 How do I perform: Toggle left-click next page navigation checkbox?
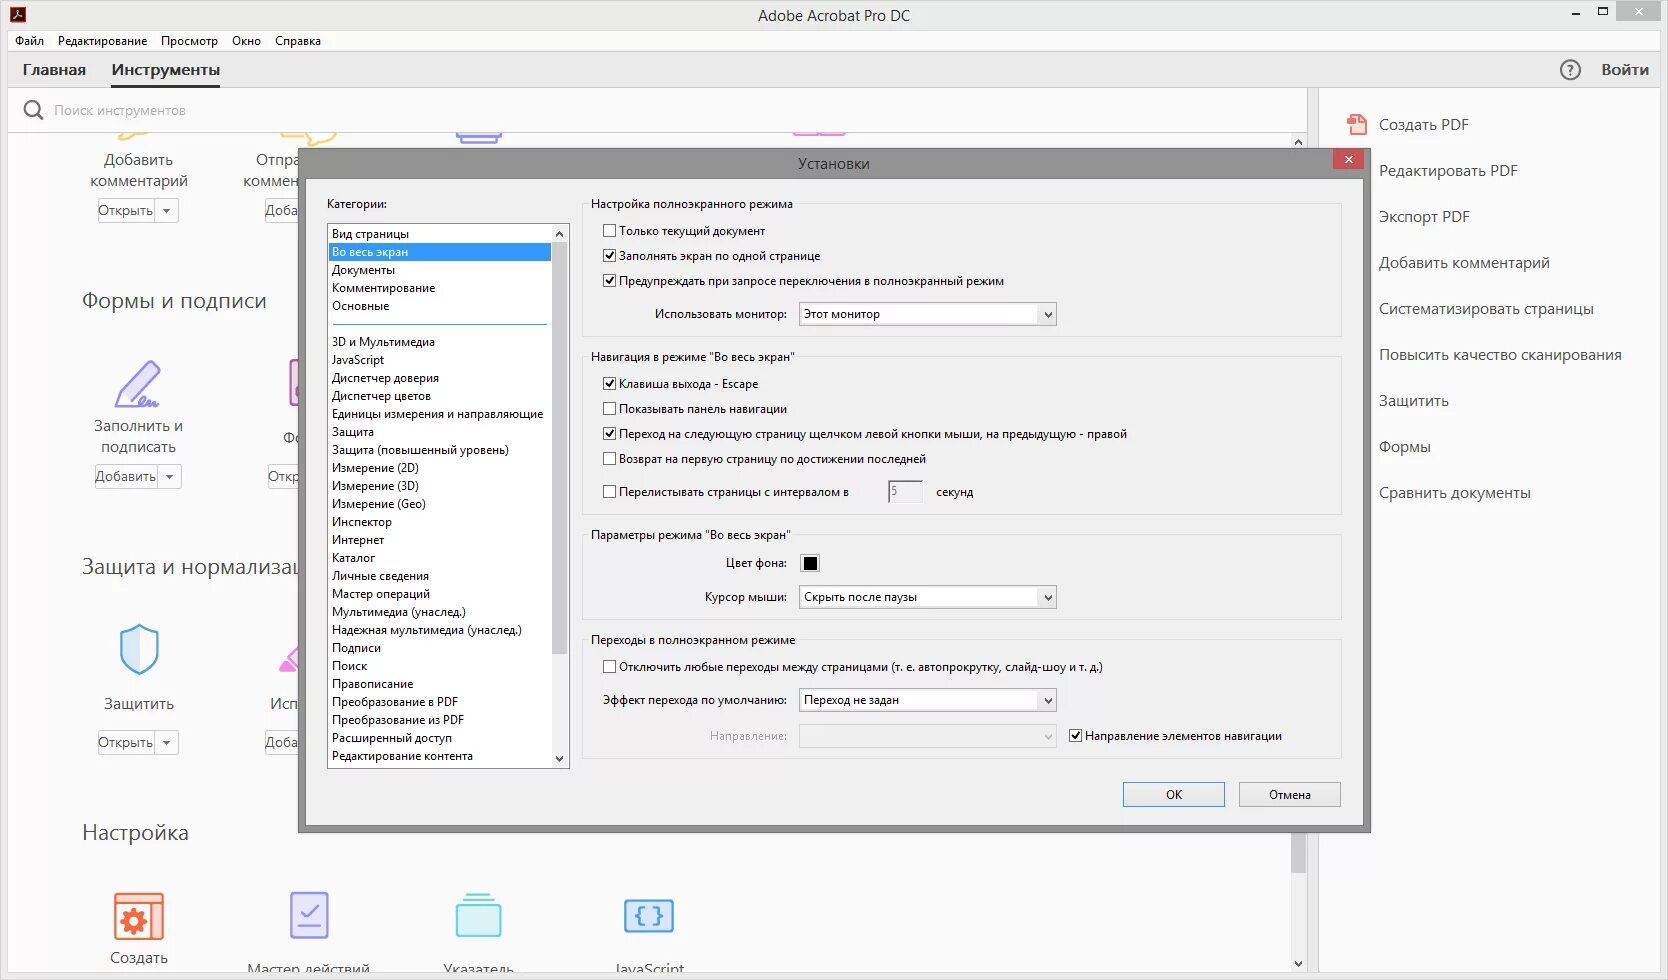click(609, 434)
